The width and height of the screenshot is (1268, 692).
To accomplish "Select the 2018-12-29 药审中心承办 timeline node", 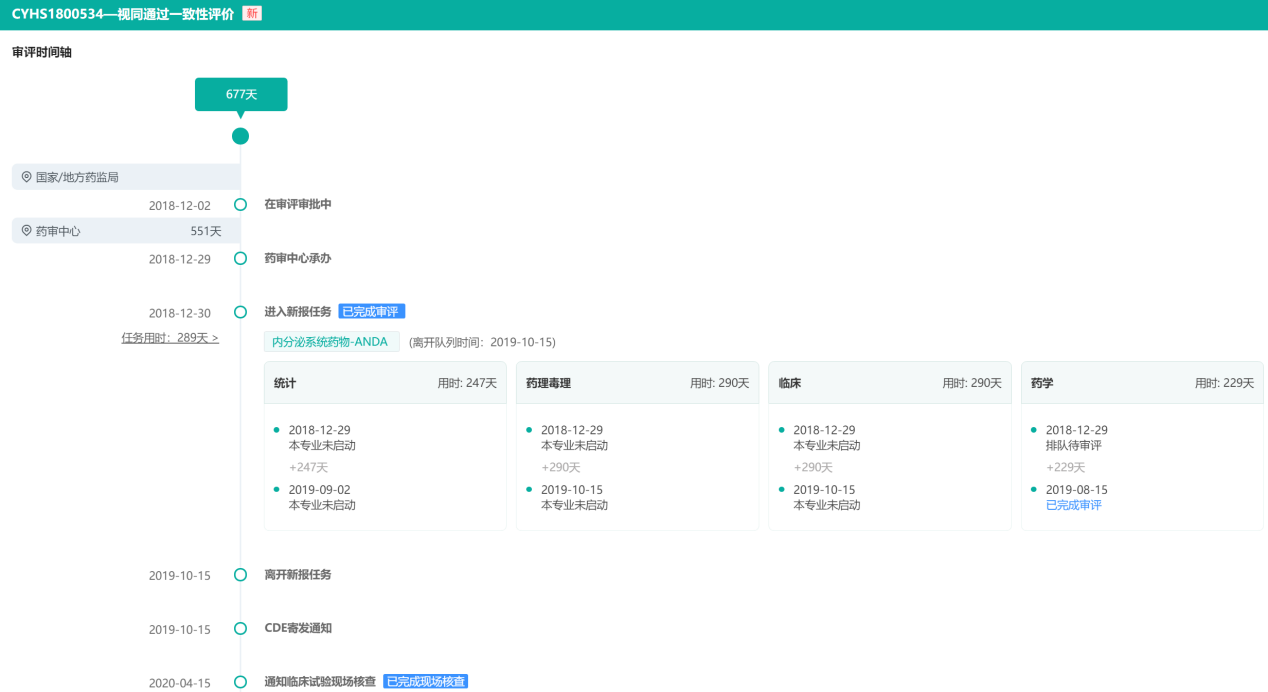I will (240, 259).
